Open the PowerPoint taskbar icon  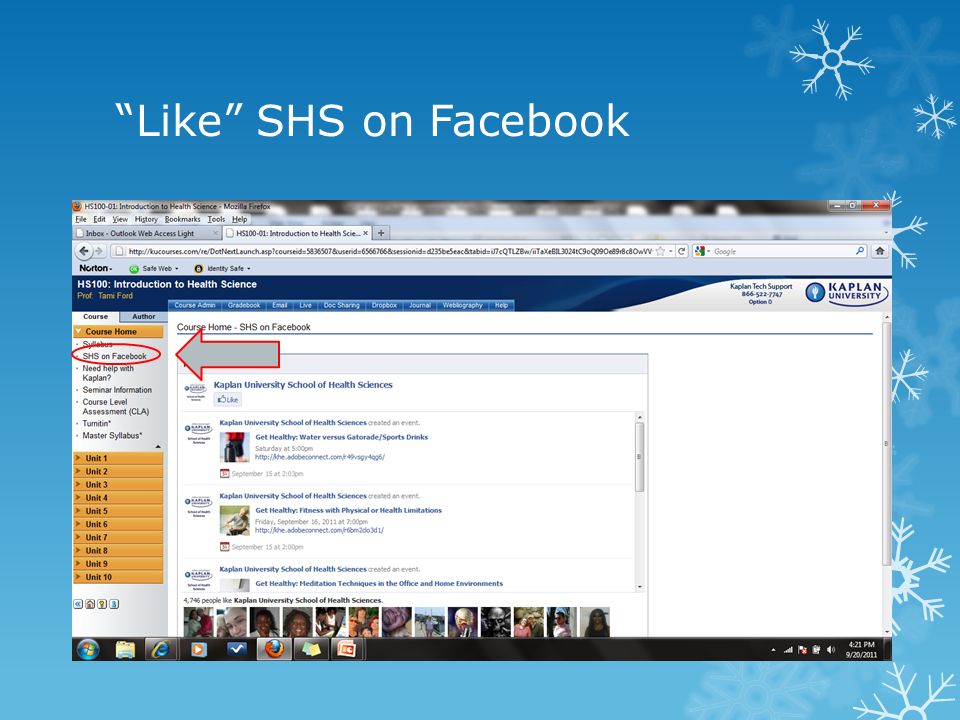click(x=348, y=649)
